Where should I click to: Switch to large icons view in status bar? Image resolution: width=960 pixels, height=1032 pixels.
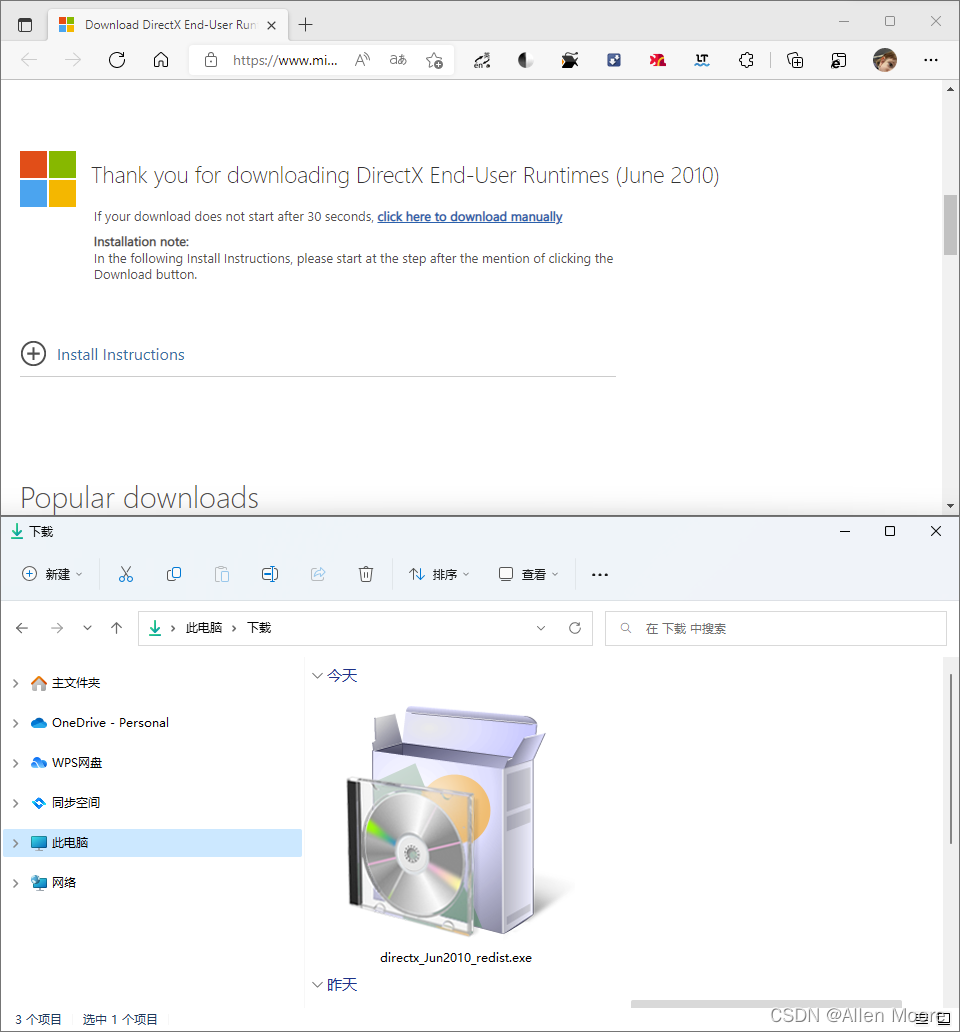(944, 1019)
